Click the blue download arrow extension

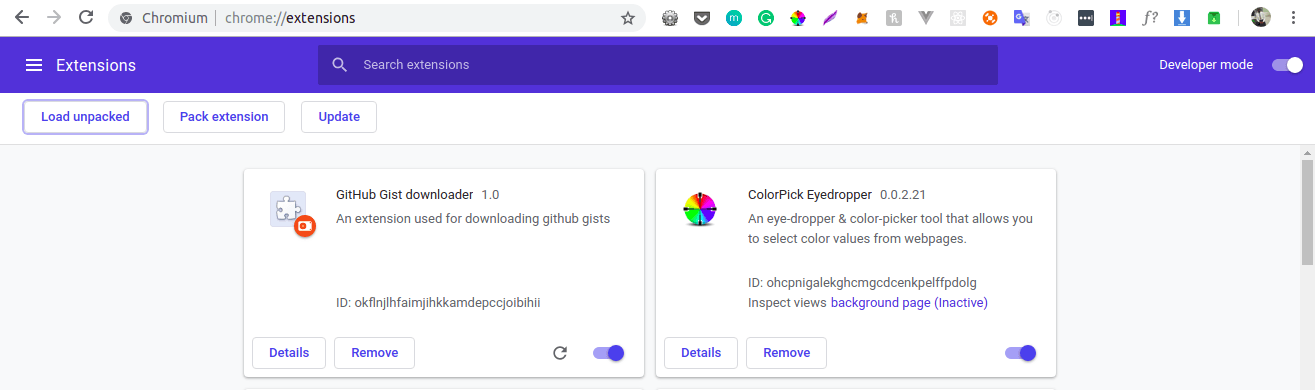coord(1182,18)
